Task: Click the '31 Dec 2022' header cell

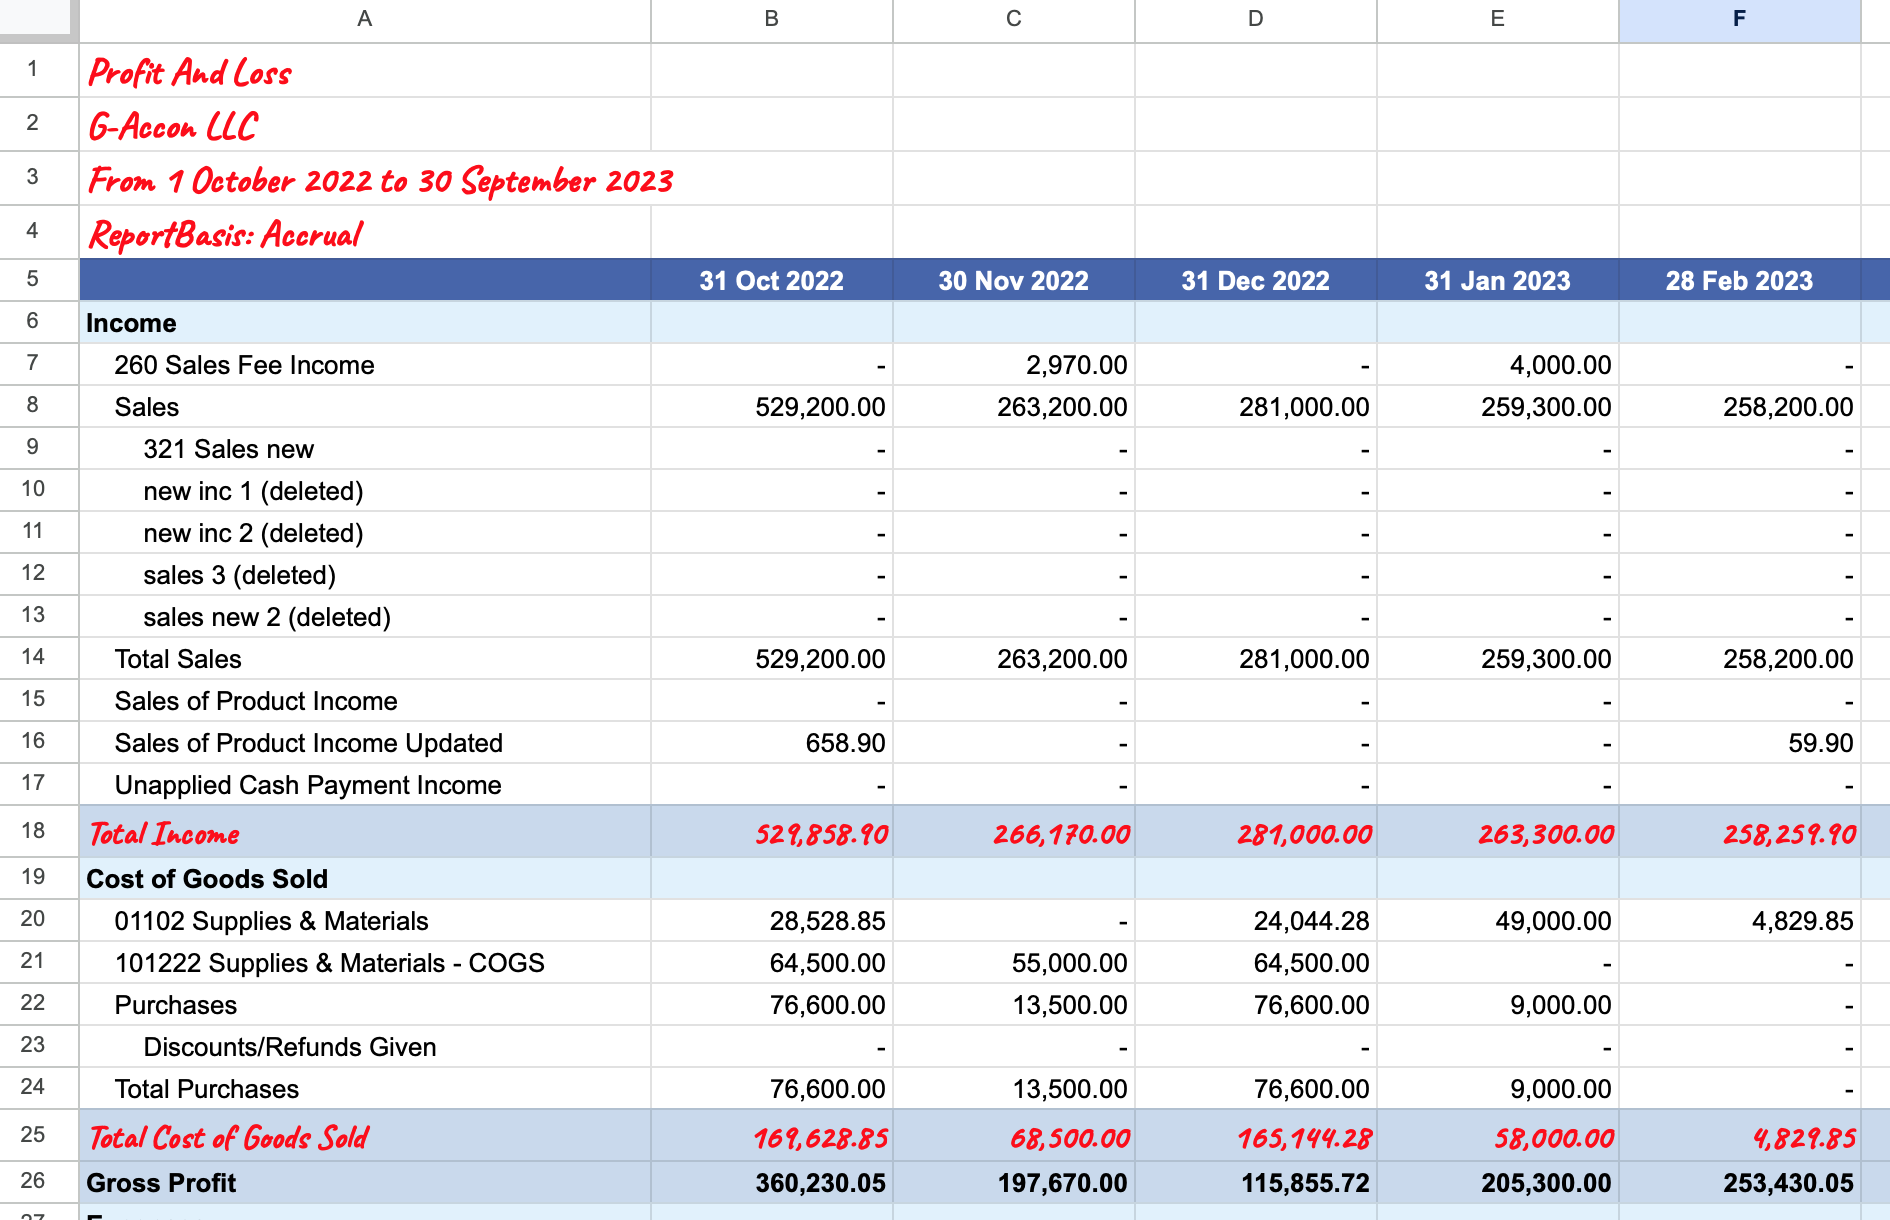Action: pyautogui.click(x=1256, y=280)
